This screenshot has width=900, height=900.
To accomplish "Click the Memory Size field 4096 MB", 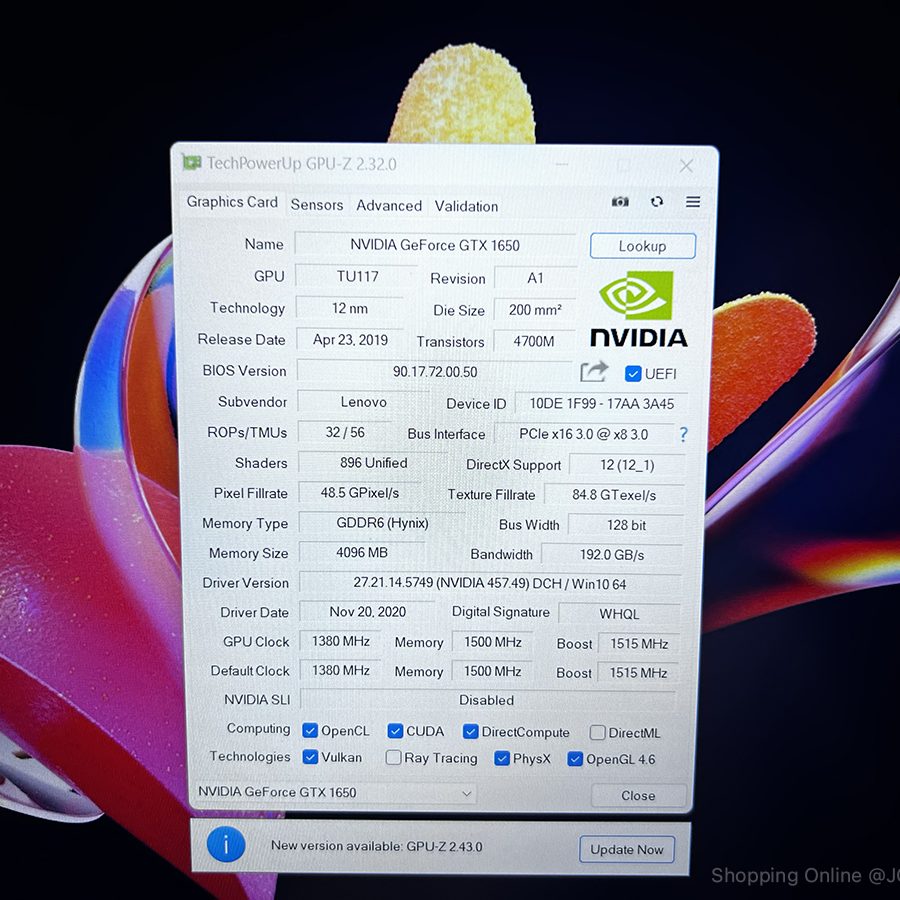I will point(362,553).
